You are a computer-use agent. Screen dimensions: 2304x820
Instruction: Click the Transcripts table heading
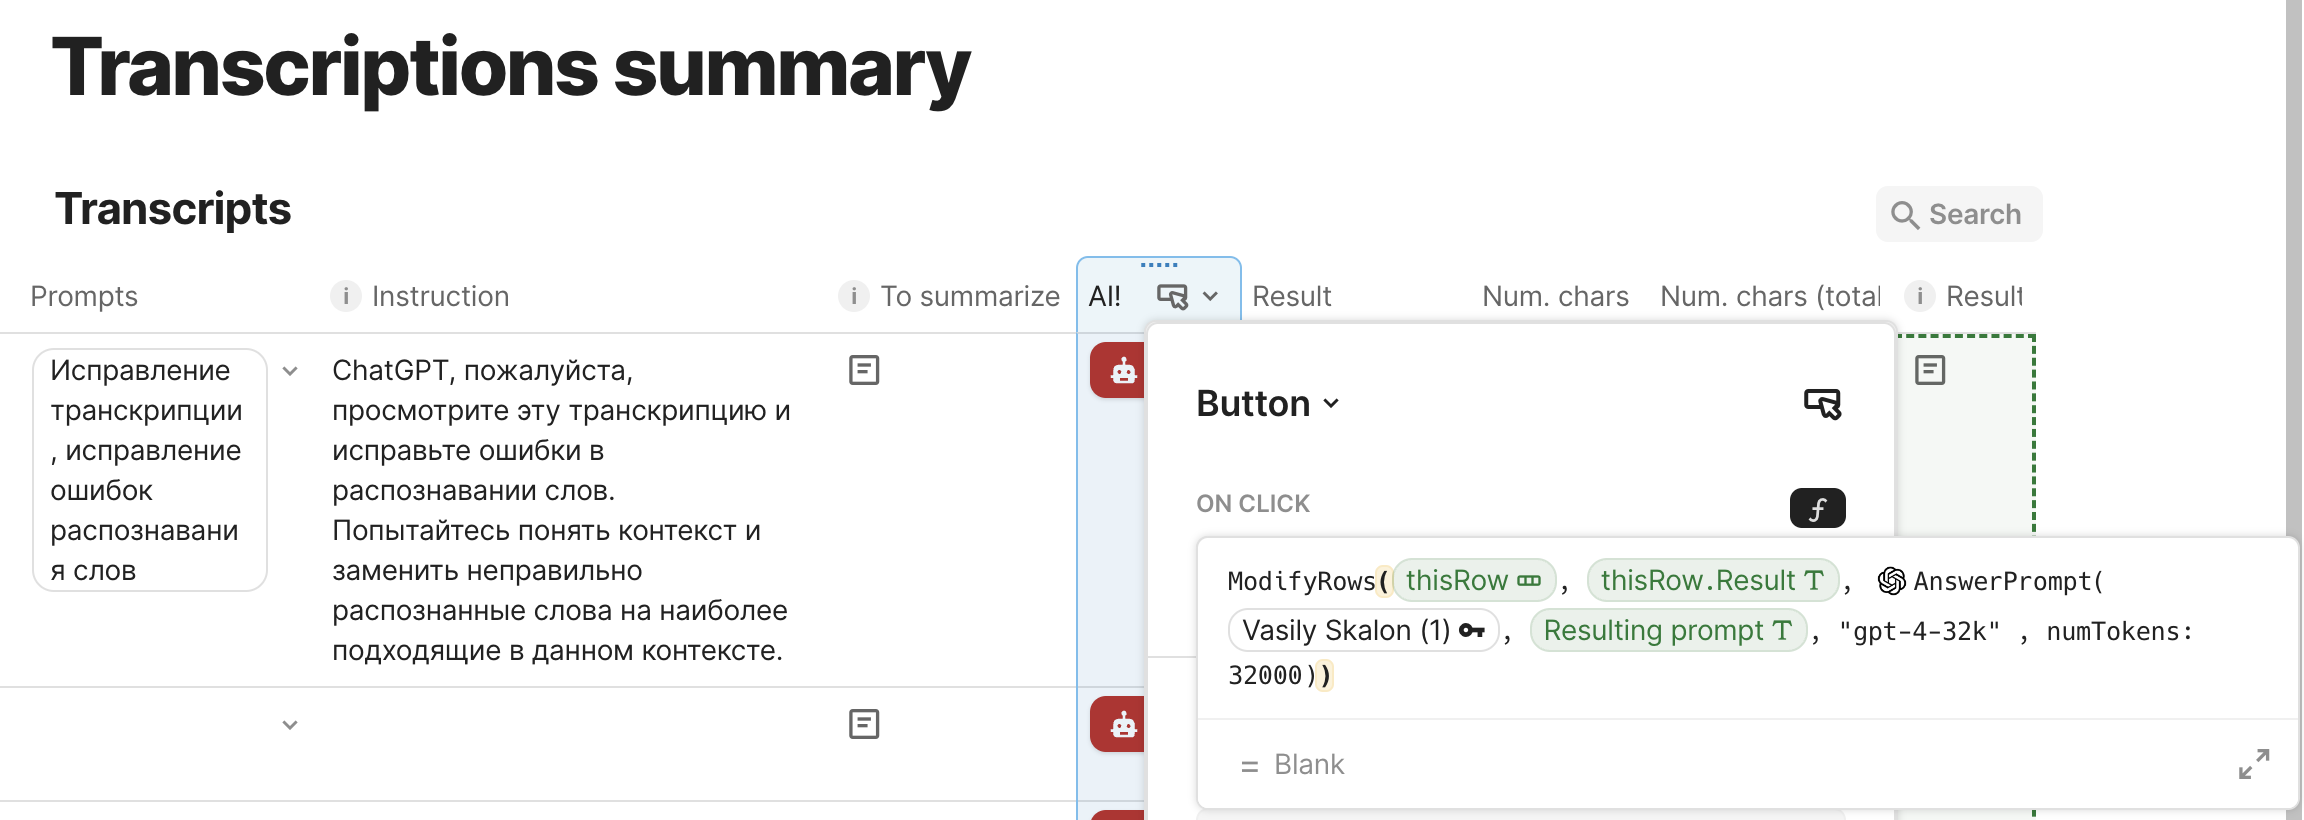pyautogui.click(x=173, y=209)
